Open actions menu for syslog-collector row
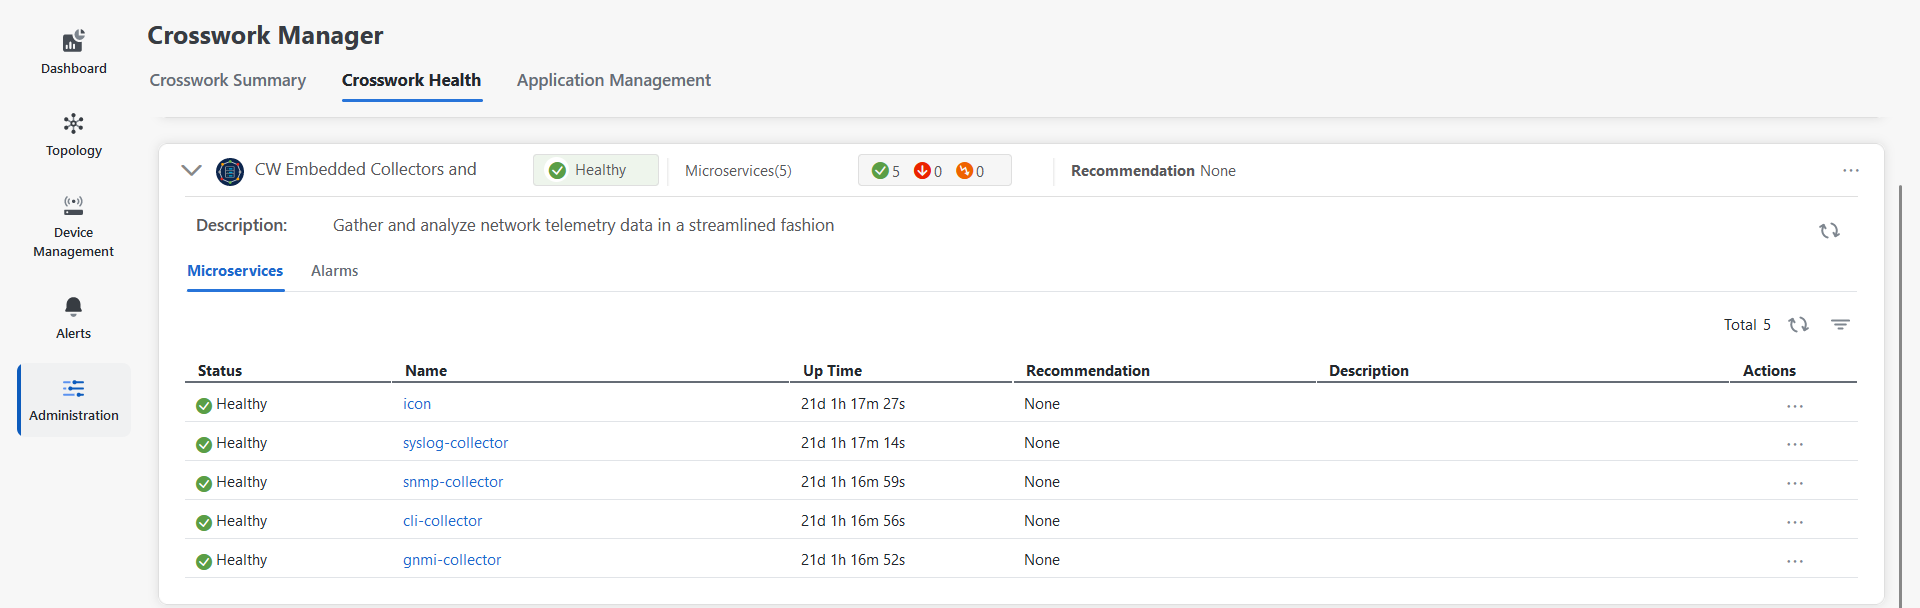This screenshot has width=1920, height=608. tap(1795, 444)
